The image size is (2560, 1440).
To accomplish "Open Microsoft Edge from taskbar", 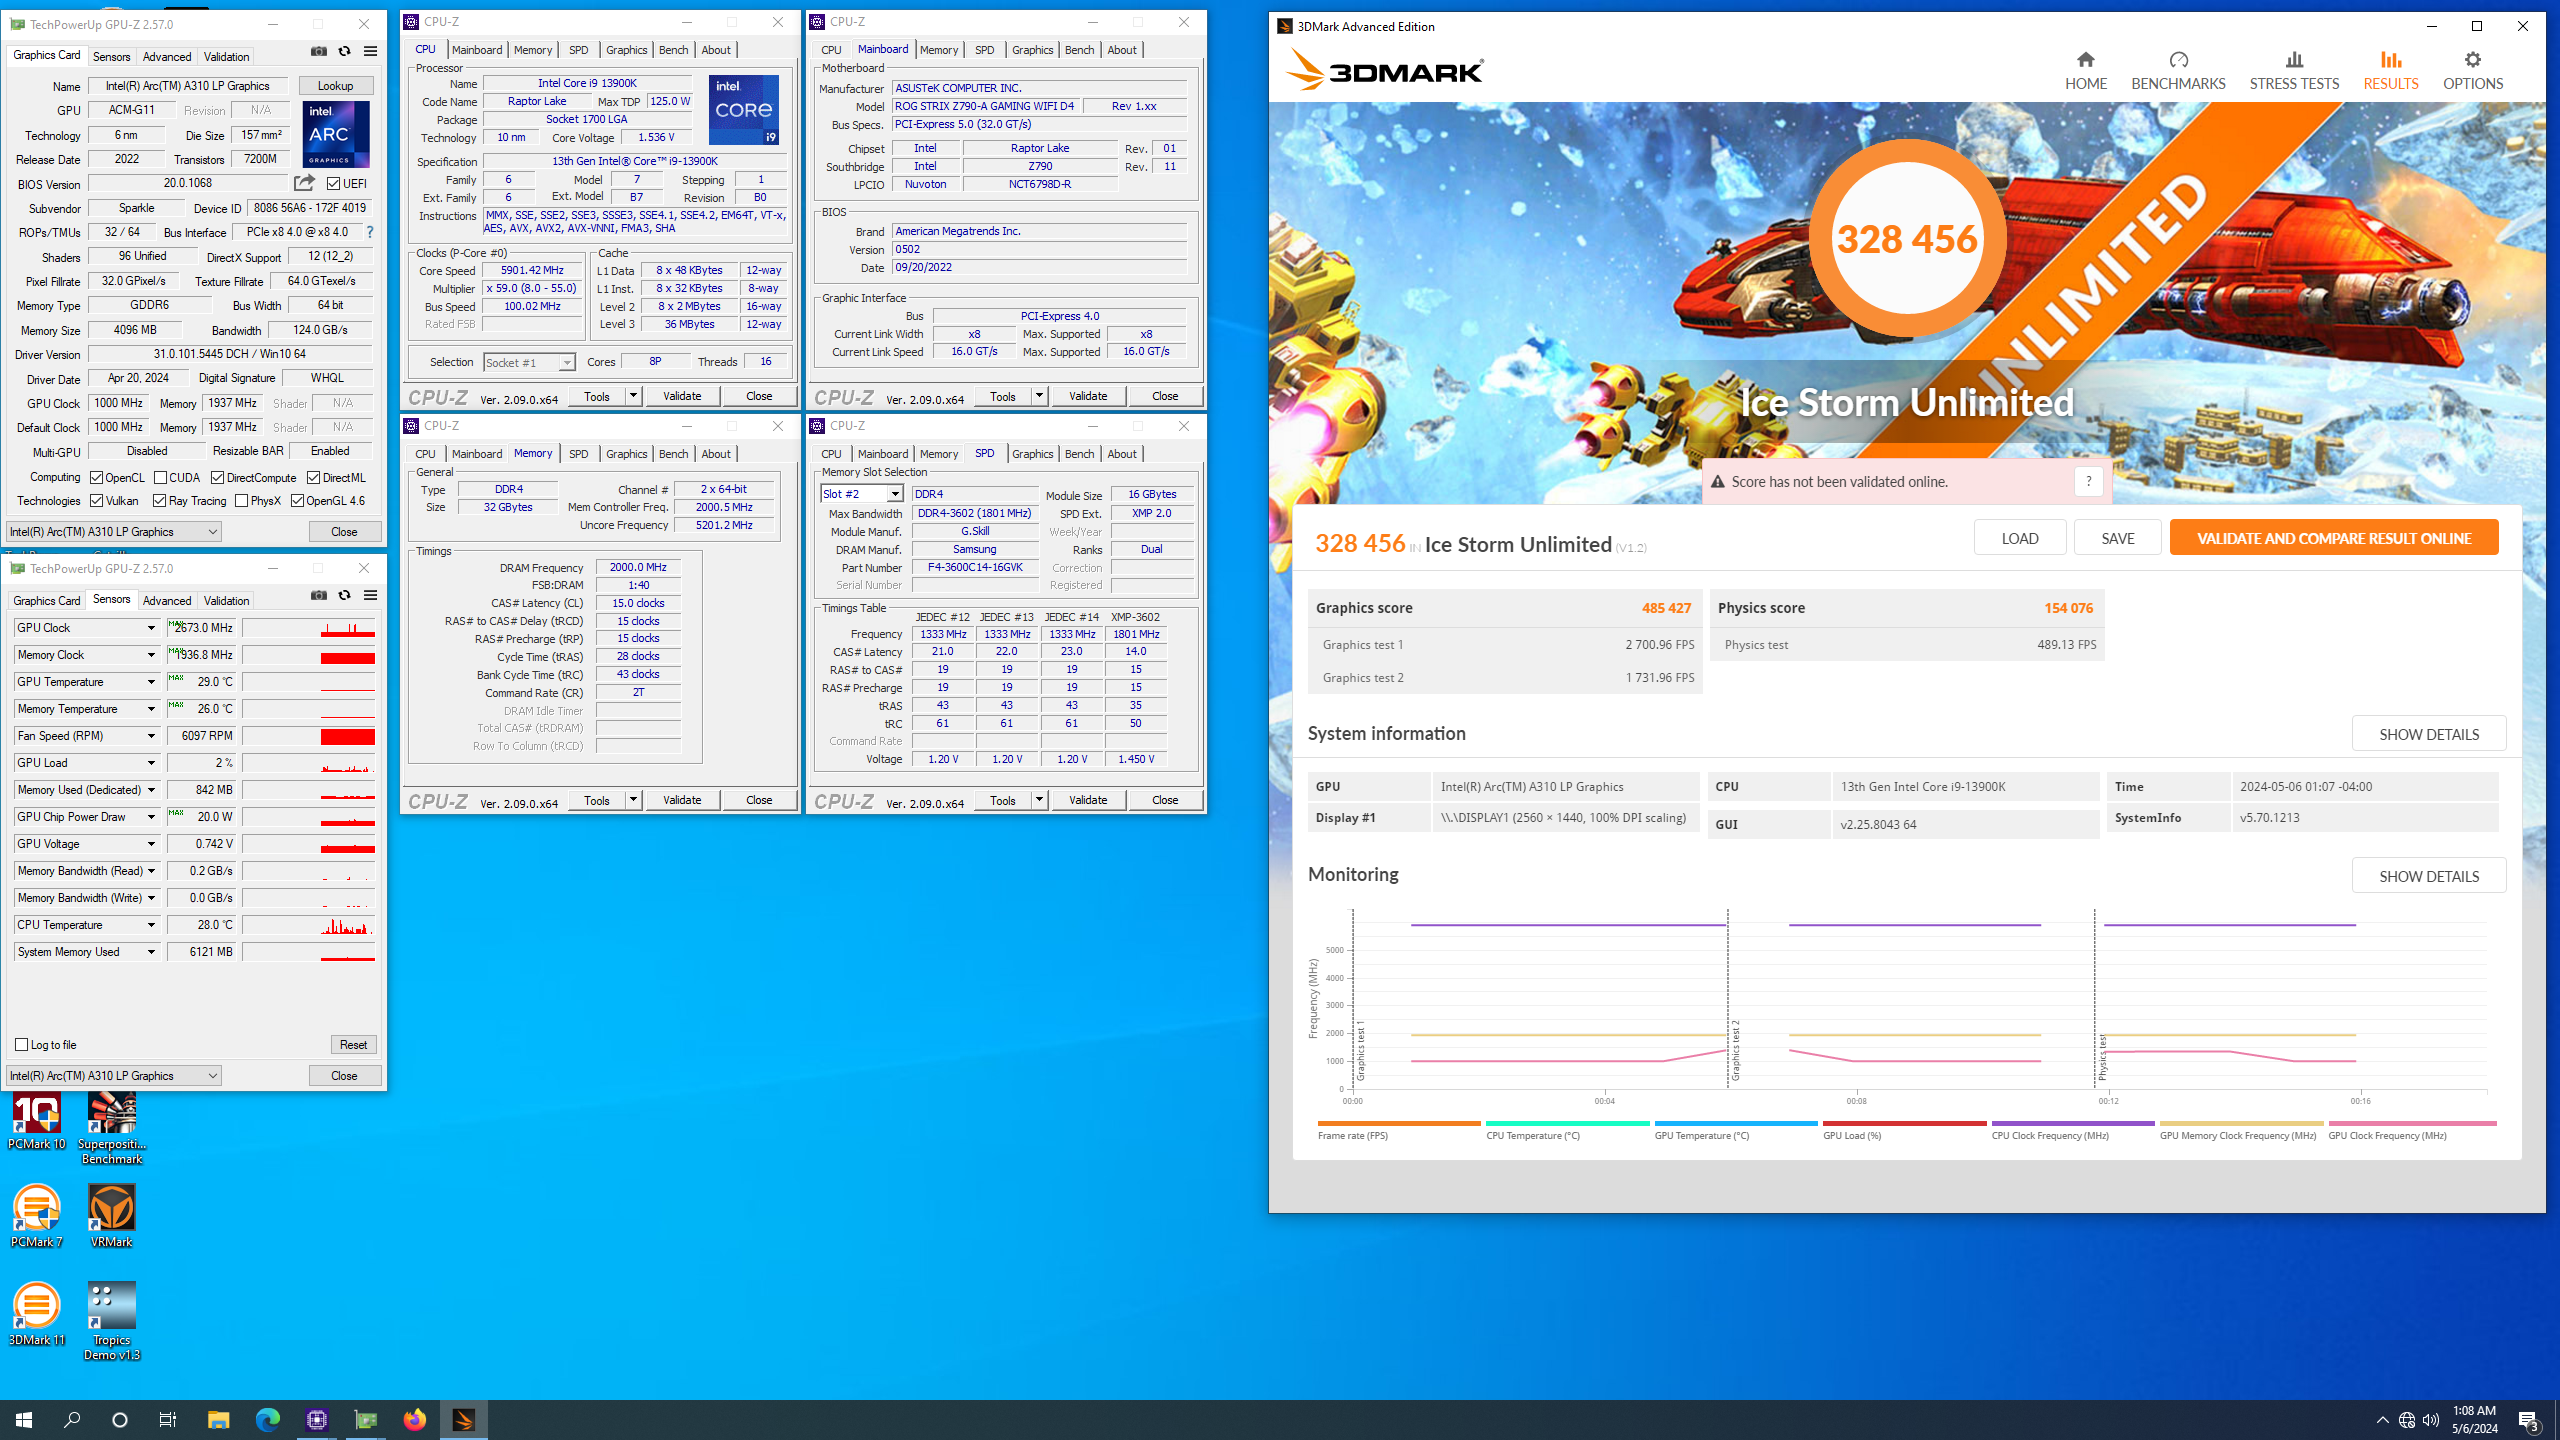I will [267, 1419].
